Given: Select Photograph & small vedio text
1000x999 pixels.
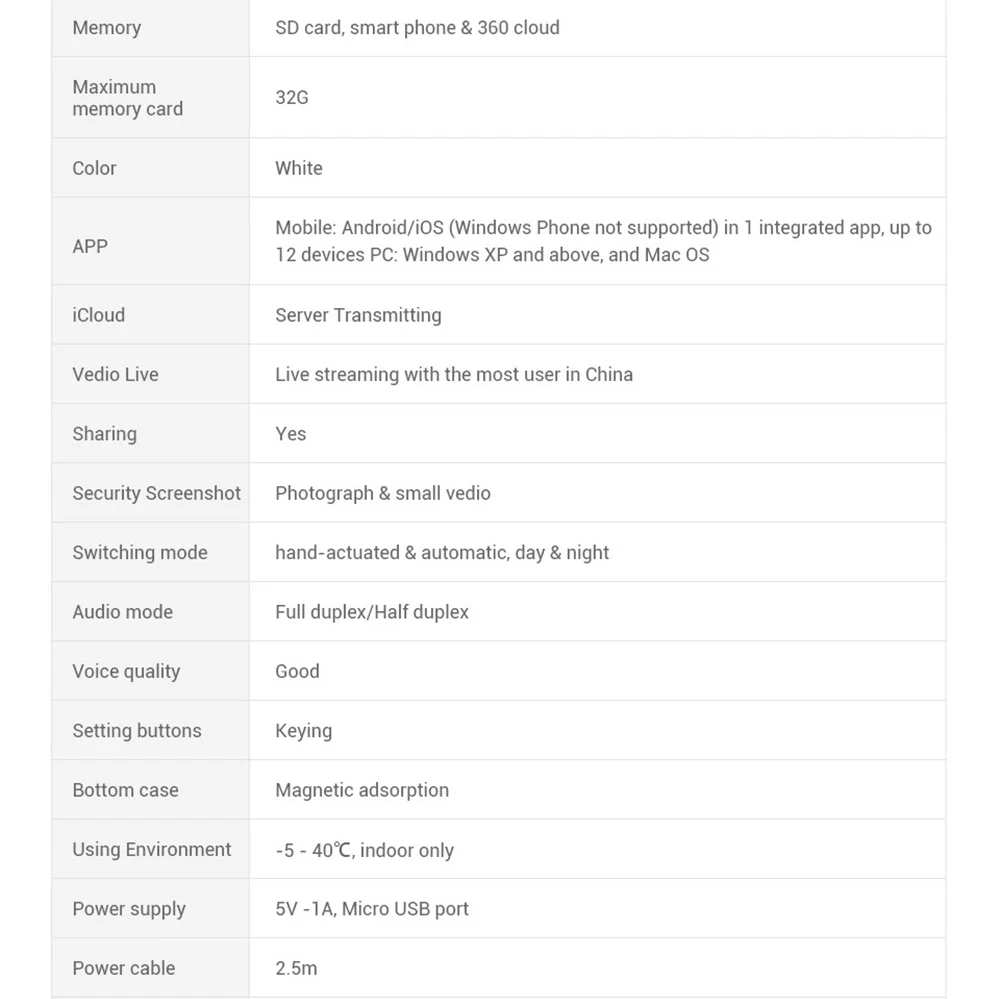Looking at the screenshot, I should (383, 493).
